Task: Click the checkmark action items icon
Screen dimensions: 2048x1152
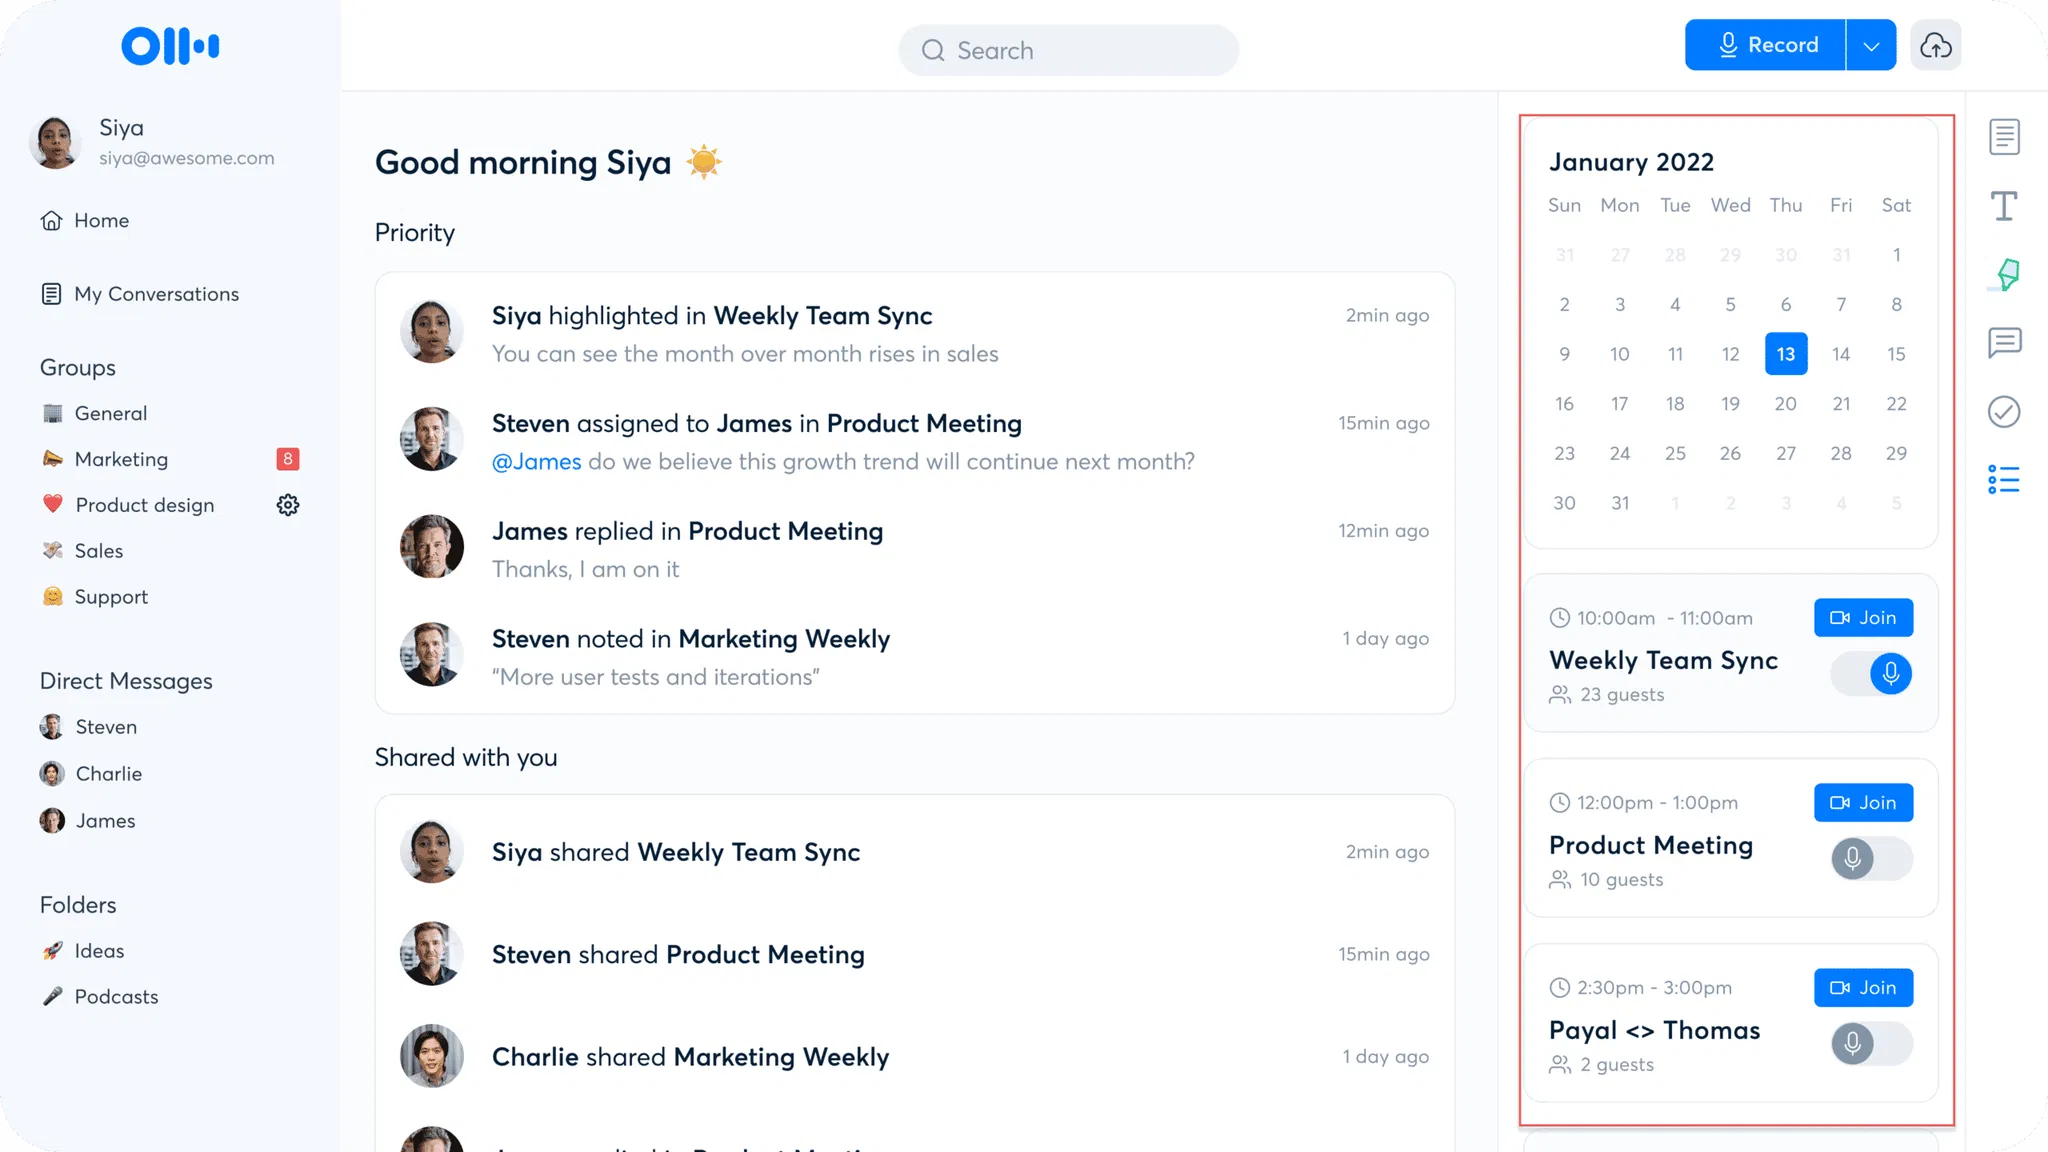Action: pyautogui.click(x=2004, y=412)
